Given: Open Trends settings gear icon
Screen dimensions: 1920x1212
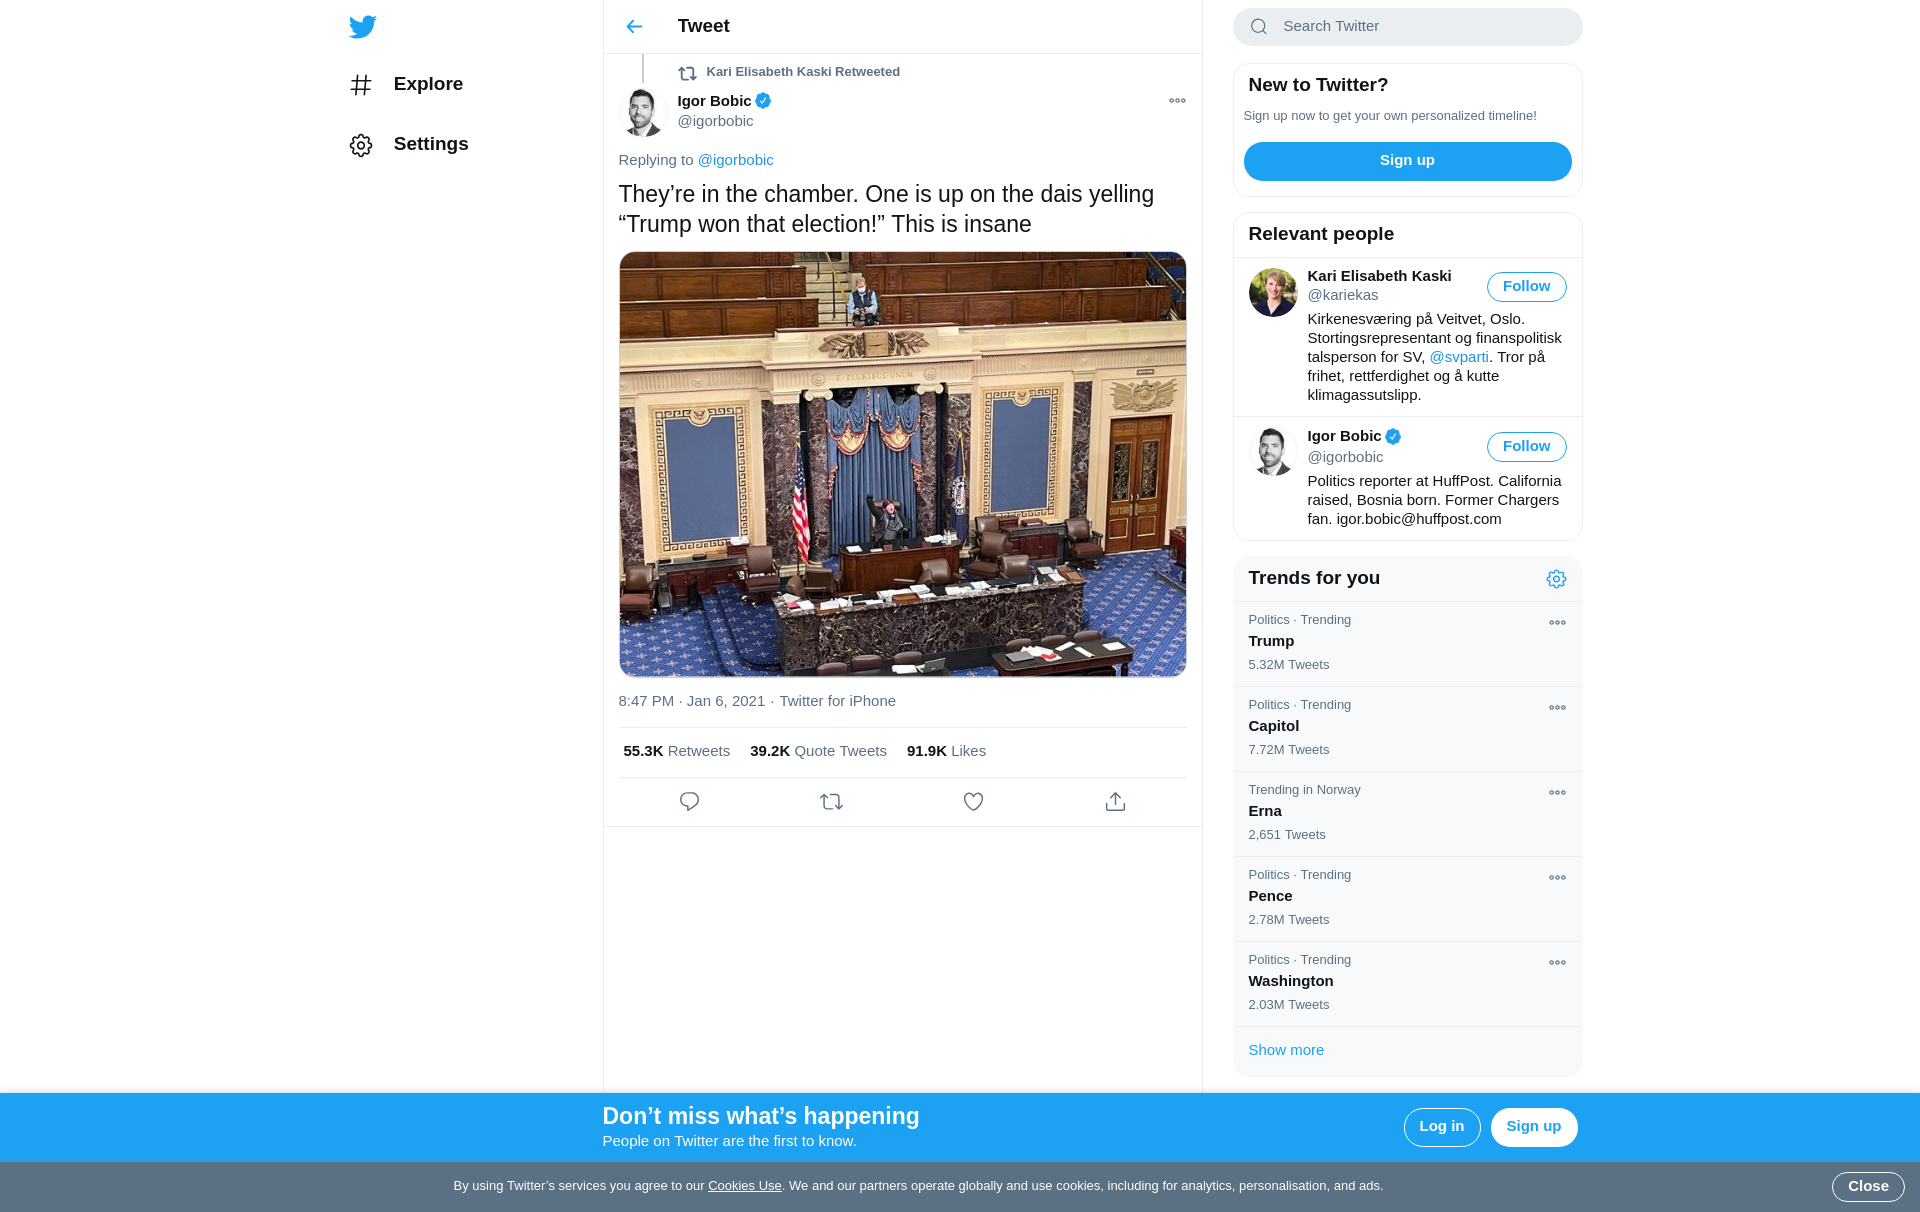Looking at the screenshot, I should click(1556, 579).
